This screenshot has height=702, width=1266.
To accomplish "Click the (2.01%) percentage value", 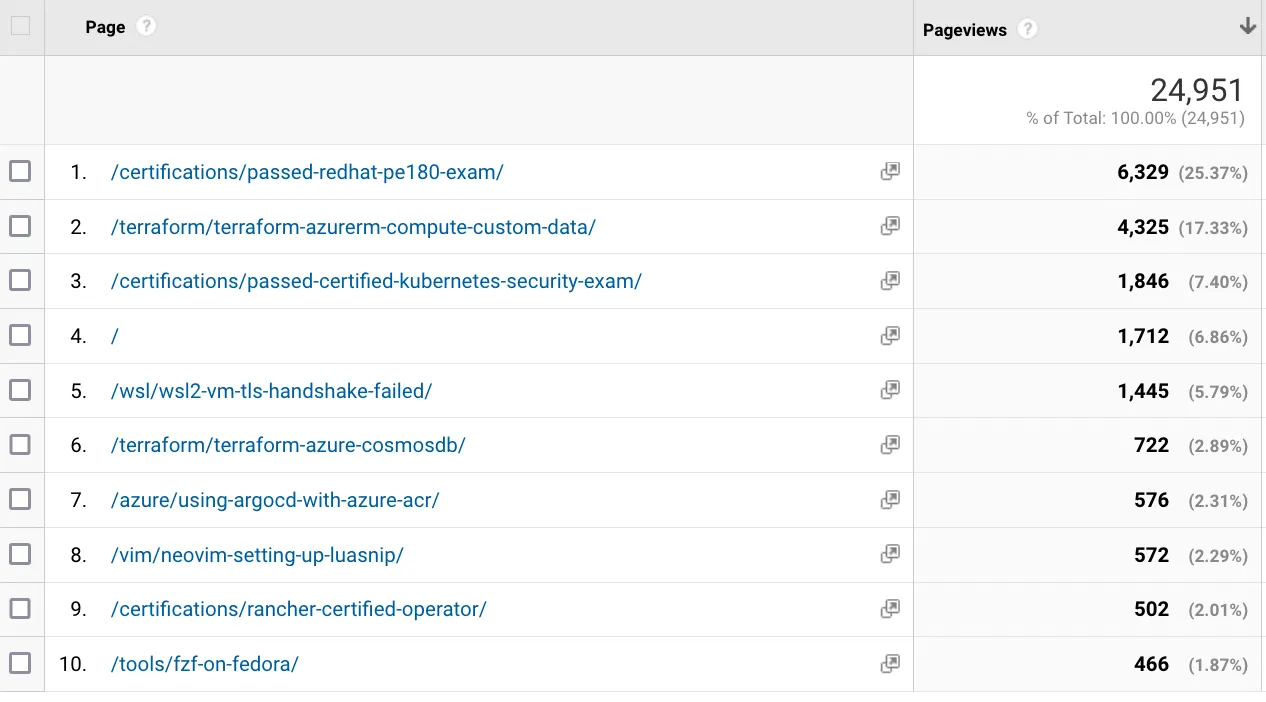I will 1218,610.
